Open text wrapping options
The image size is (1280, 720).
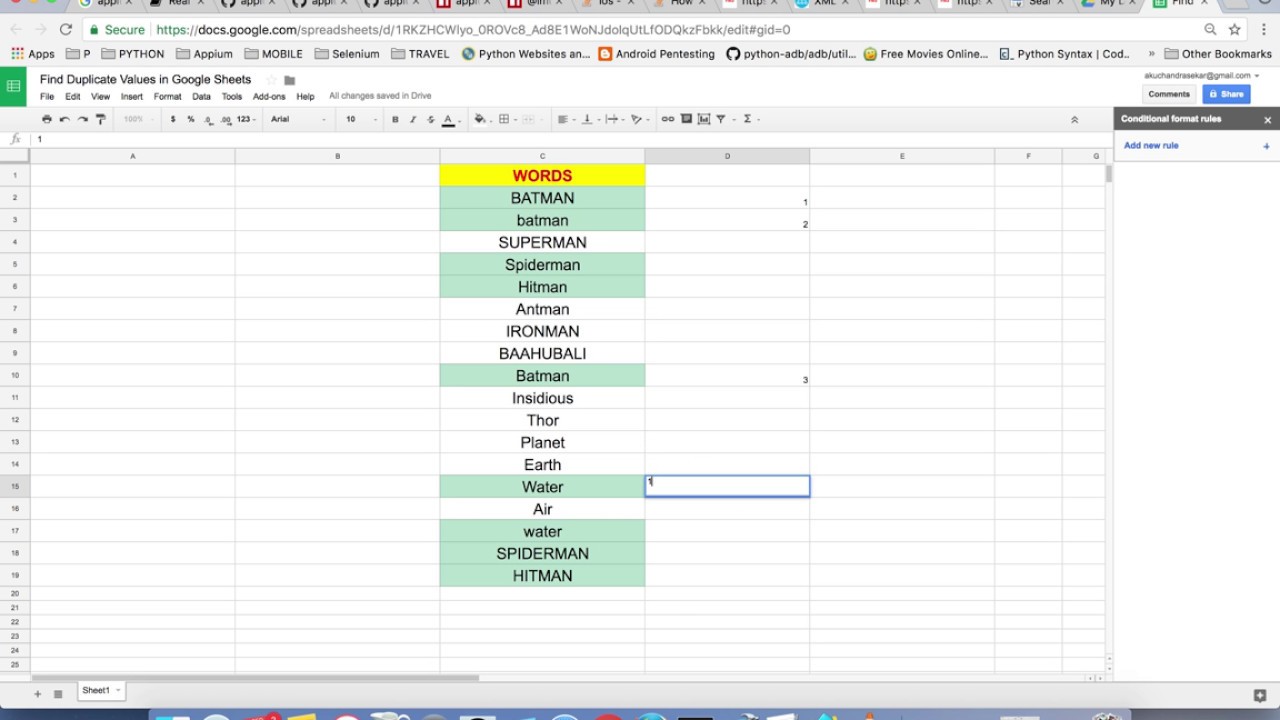point(613,119)
